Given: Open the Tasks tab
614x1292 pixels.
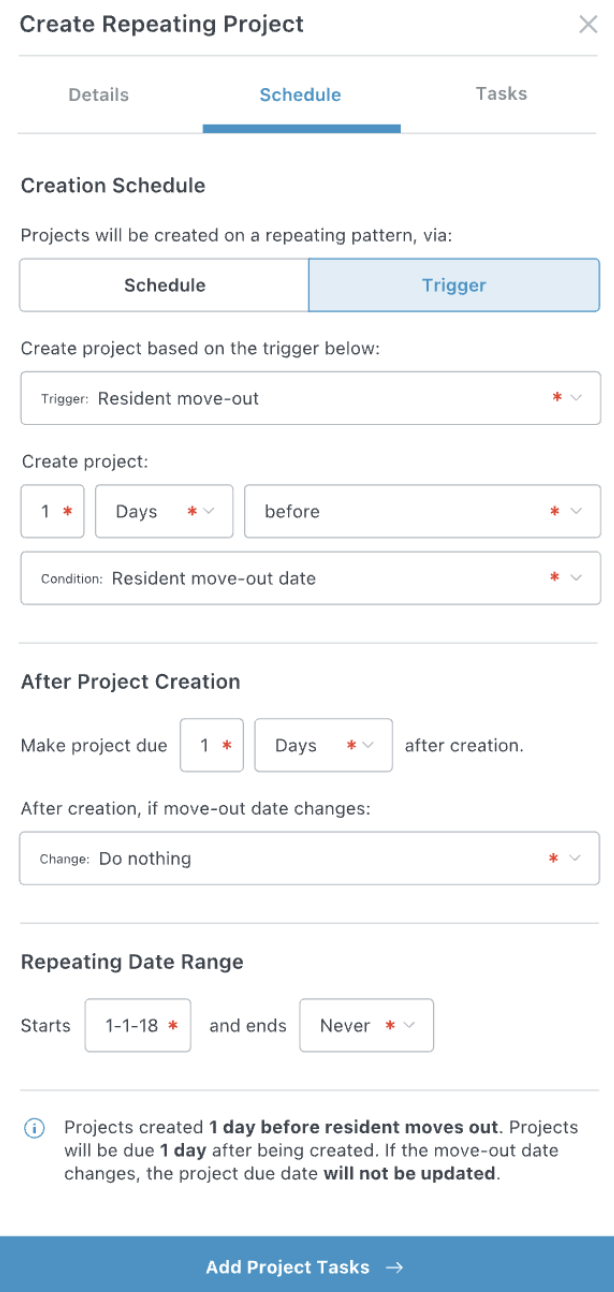Looking at the screenshot, I should pyautogui.click(x=501, y=94).
